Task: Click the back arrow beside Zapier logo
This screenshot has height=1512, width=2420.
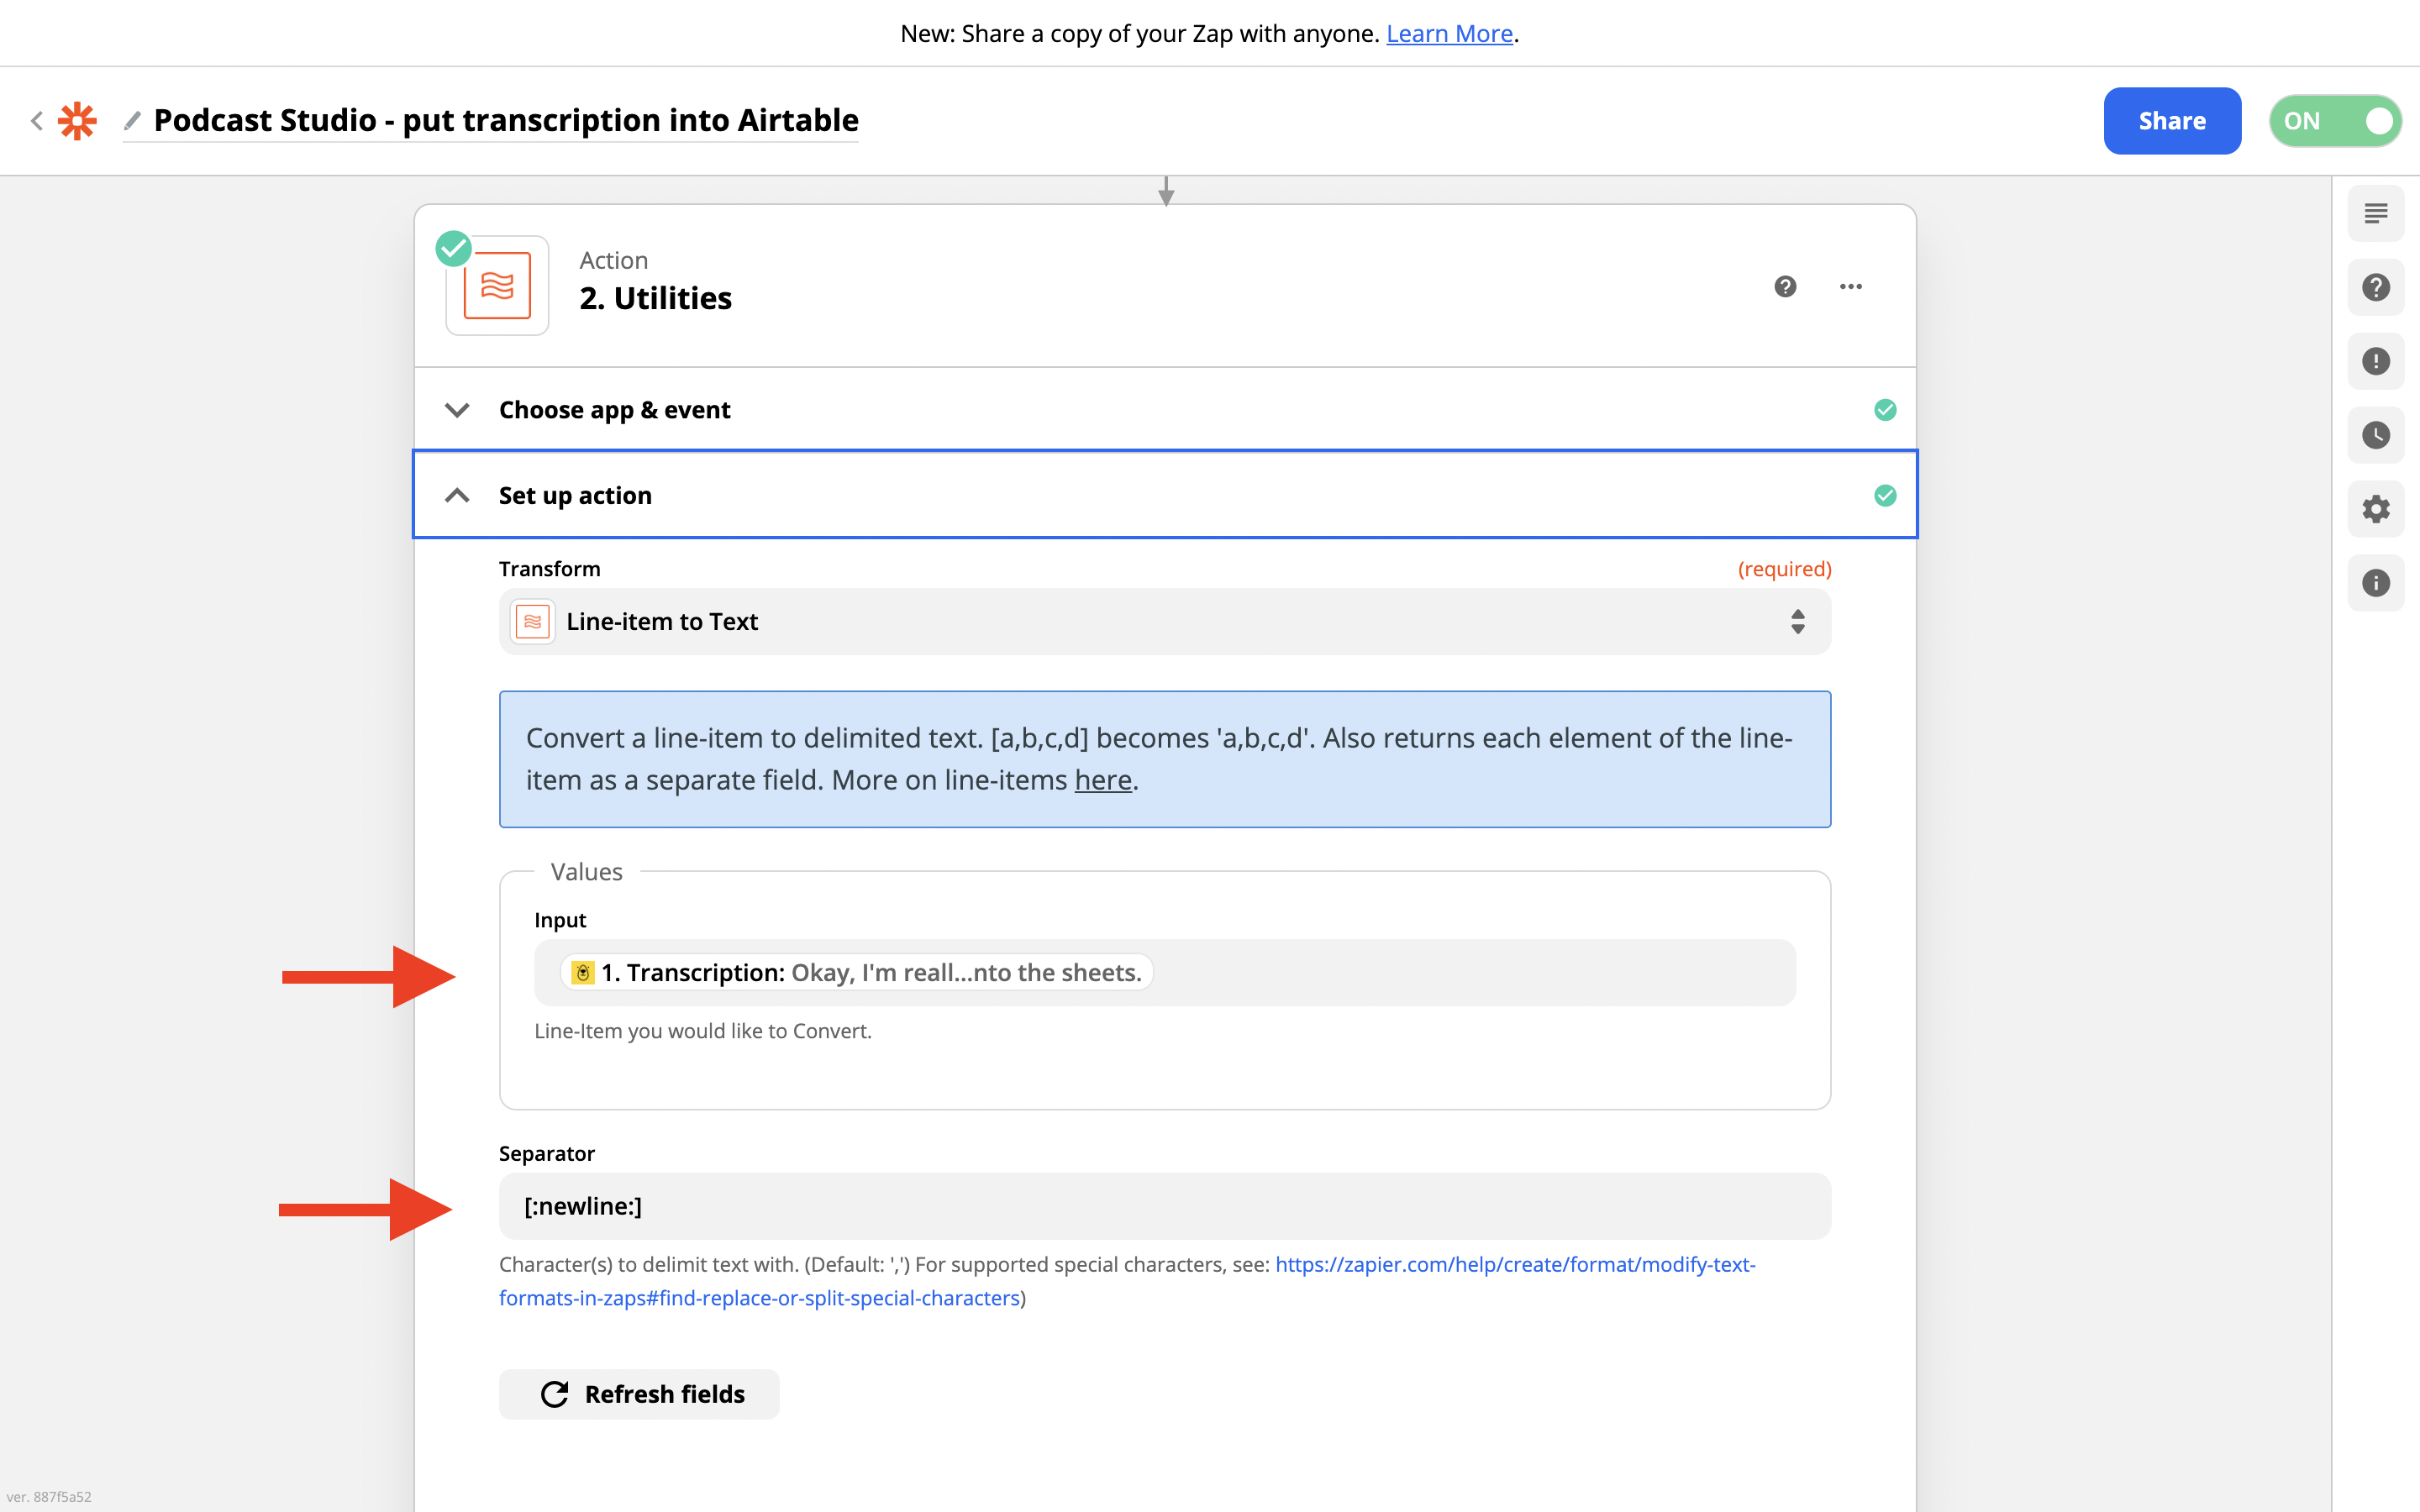Action: 37,121
